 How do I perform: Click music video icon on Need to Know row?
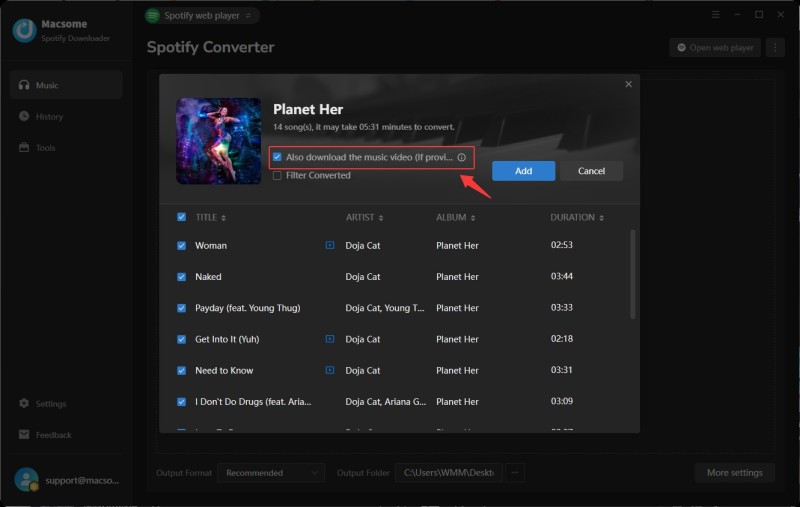pyautogui.click(x=330, y=370)
